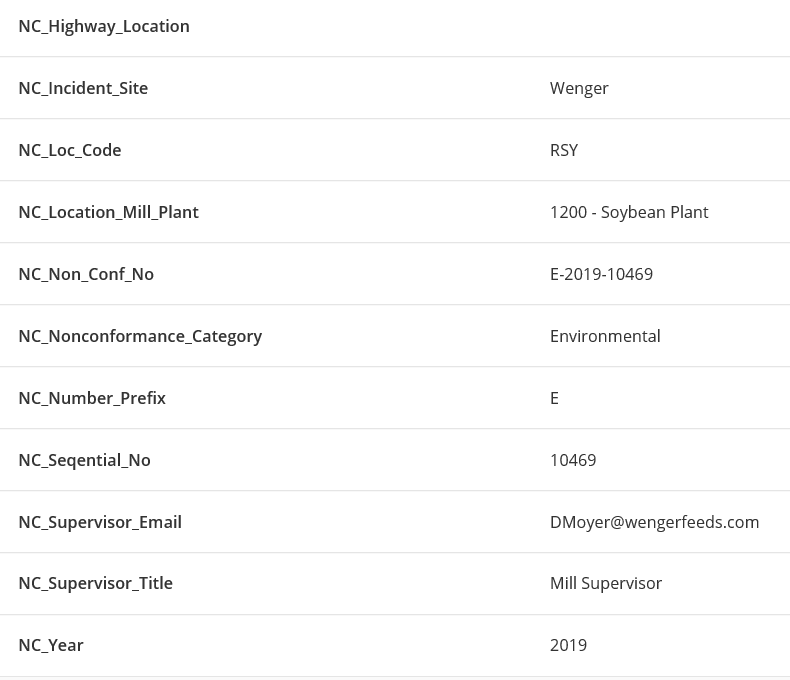This screenshot has height=680, width=790.
Task: Select the NC_Number_Prefix label
Action: (x=92, y=398)
